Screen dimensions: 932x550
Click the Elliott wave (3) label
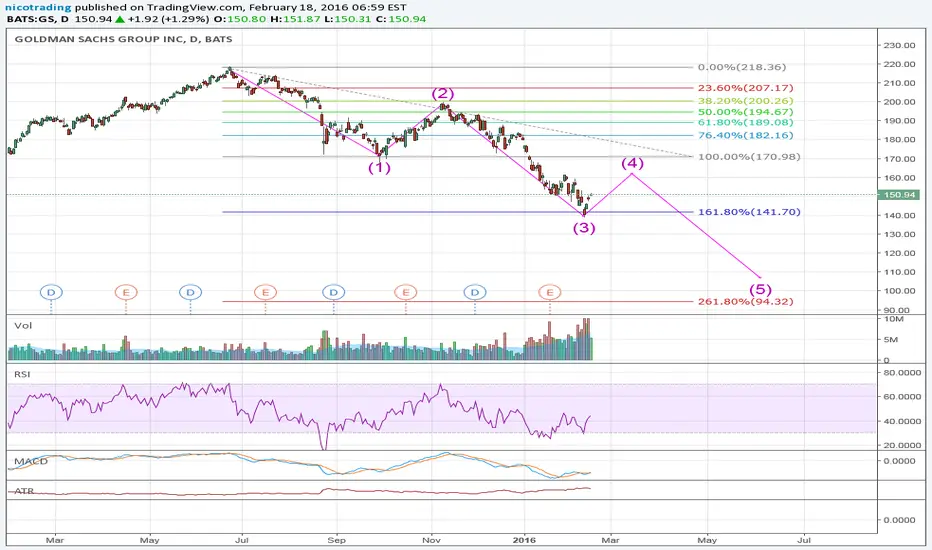coord(584,228)
